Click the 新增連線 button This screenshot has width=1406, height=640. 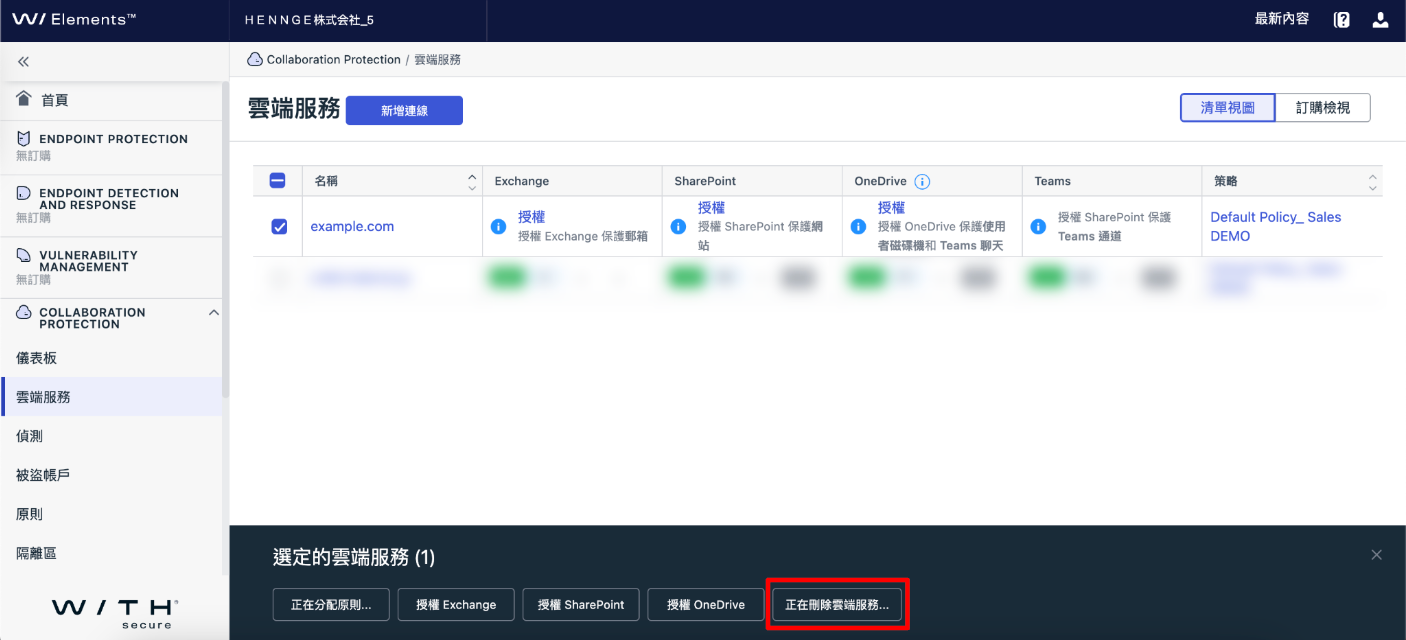pos(404,111)
